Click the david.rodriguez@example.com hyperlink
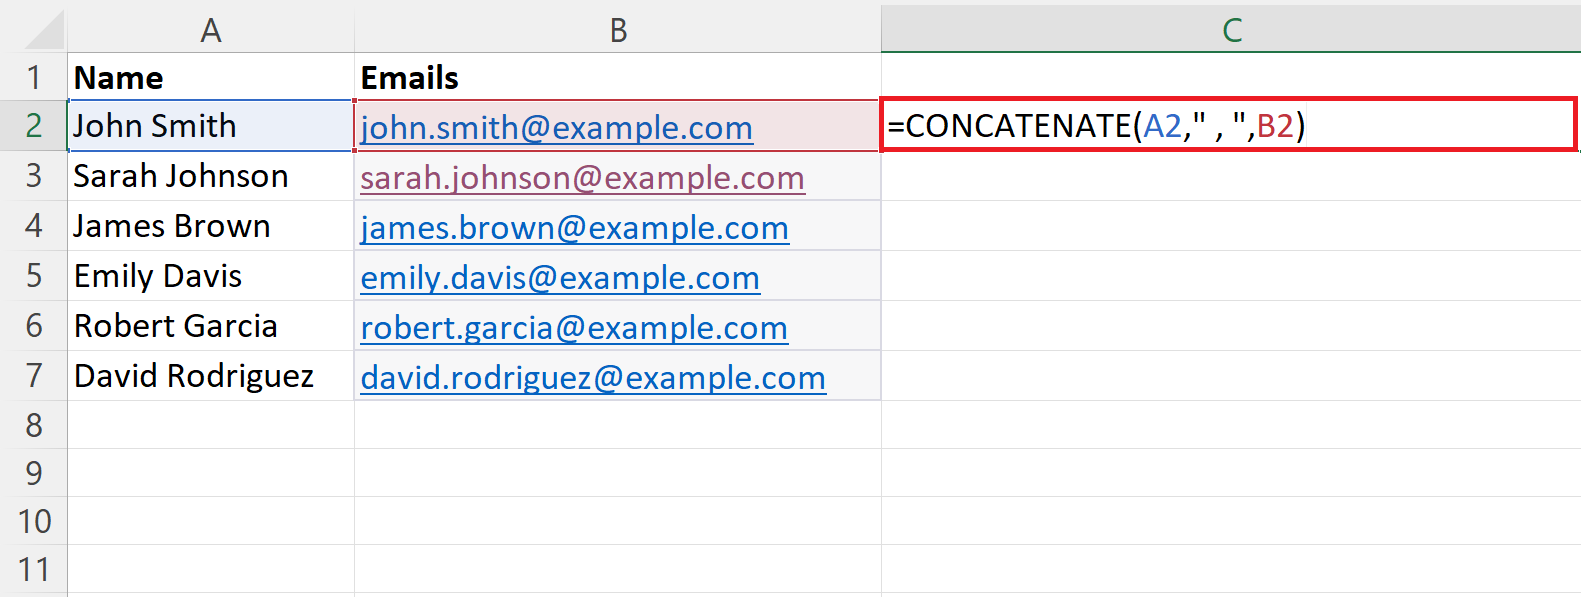Screen dimensions: 1581x597 coord(593,378)
